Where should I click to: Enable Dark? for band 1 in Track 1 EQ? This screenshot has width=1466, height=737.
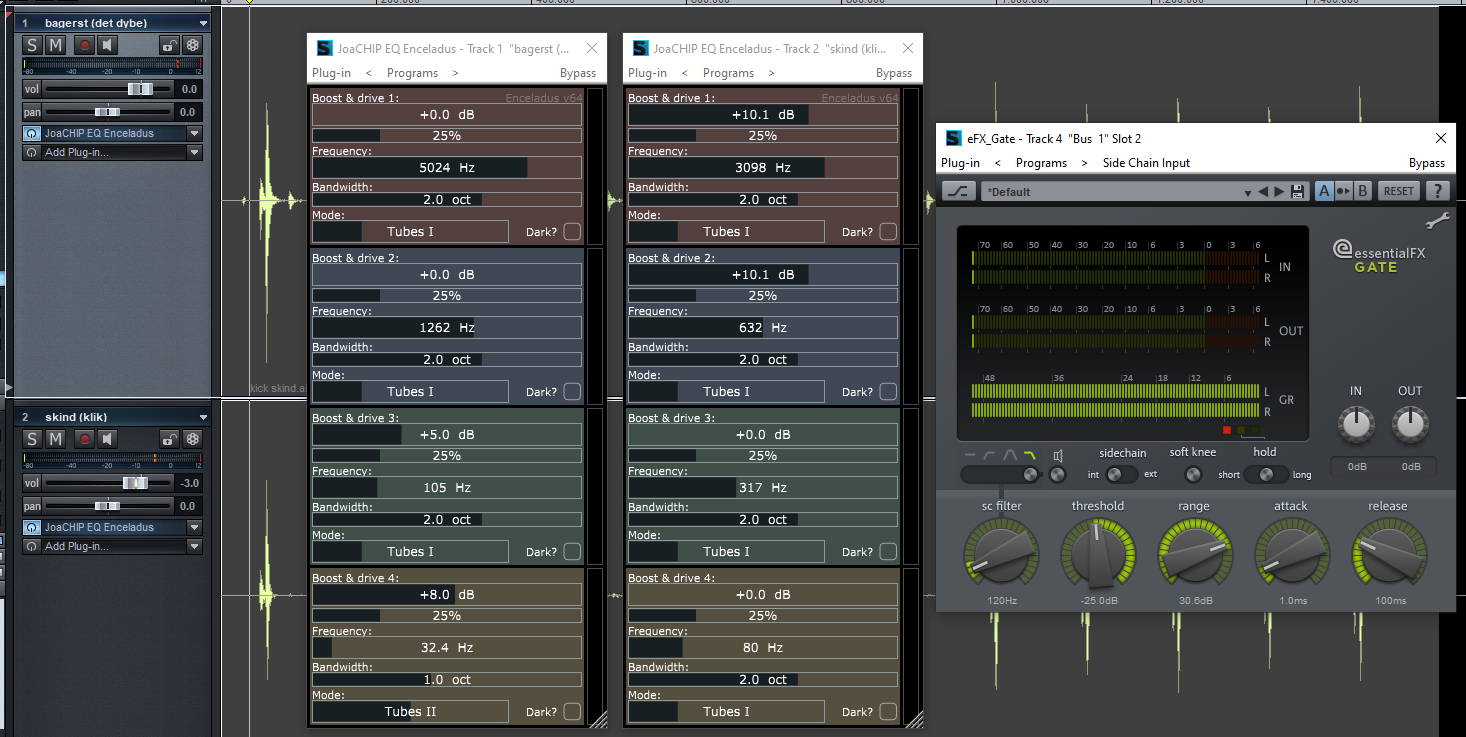572,232
